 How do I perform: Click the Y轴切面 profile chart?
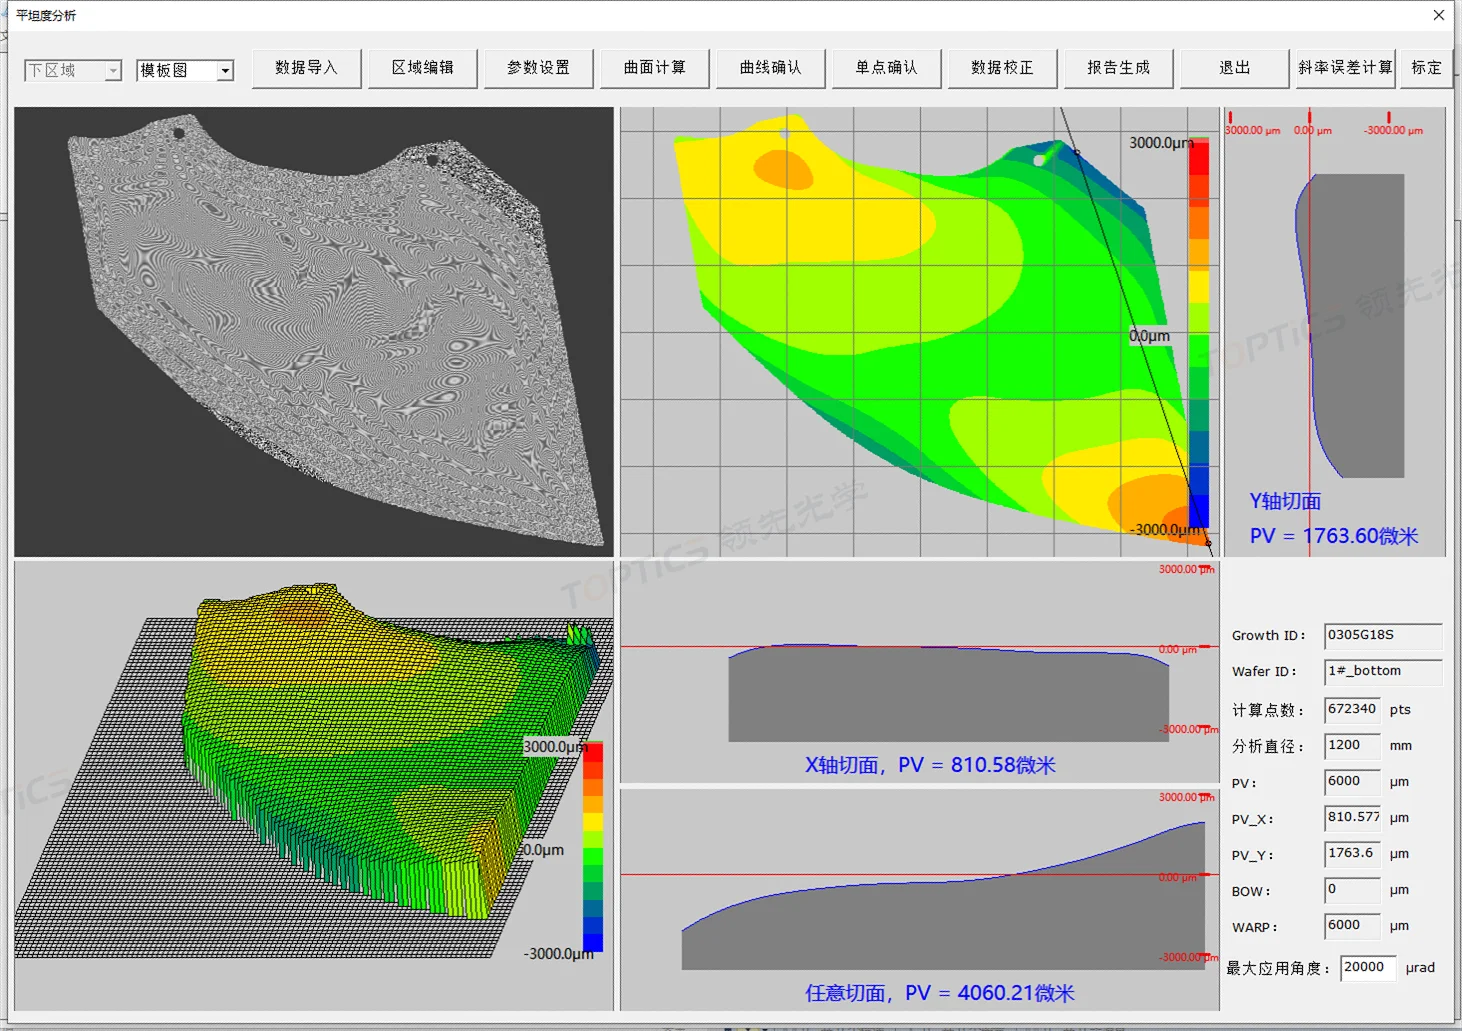[1335, 332]
